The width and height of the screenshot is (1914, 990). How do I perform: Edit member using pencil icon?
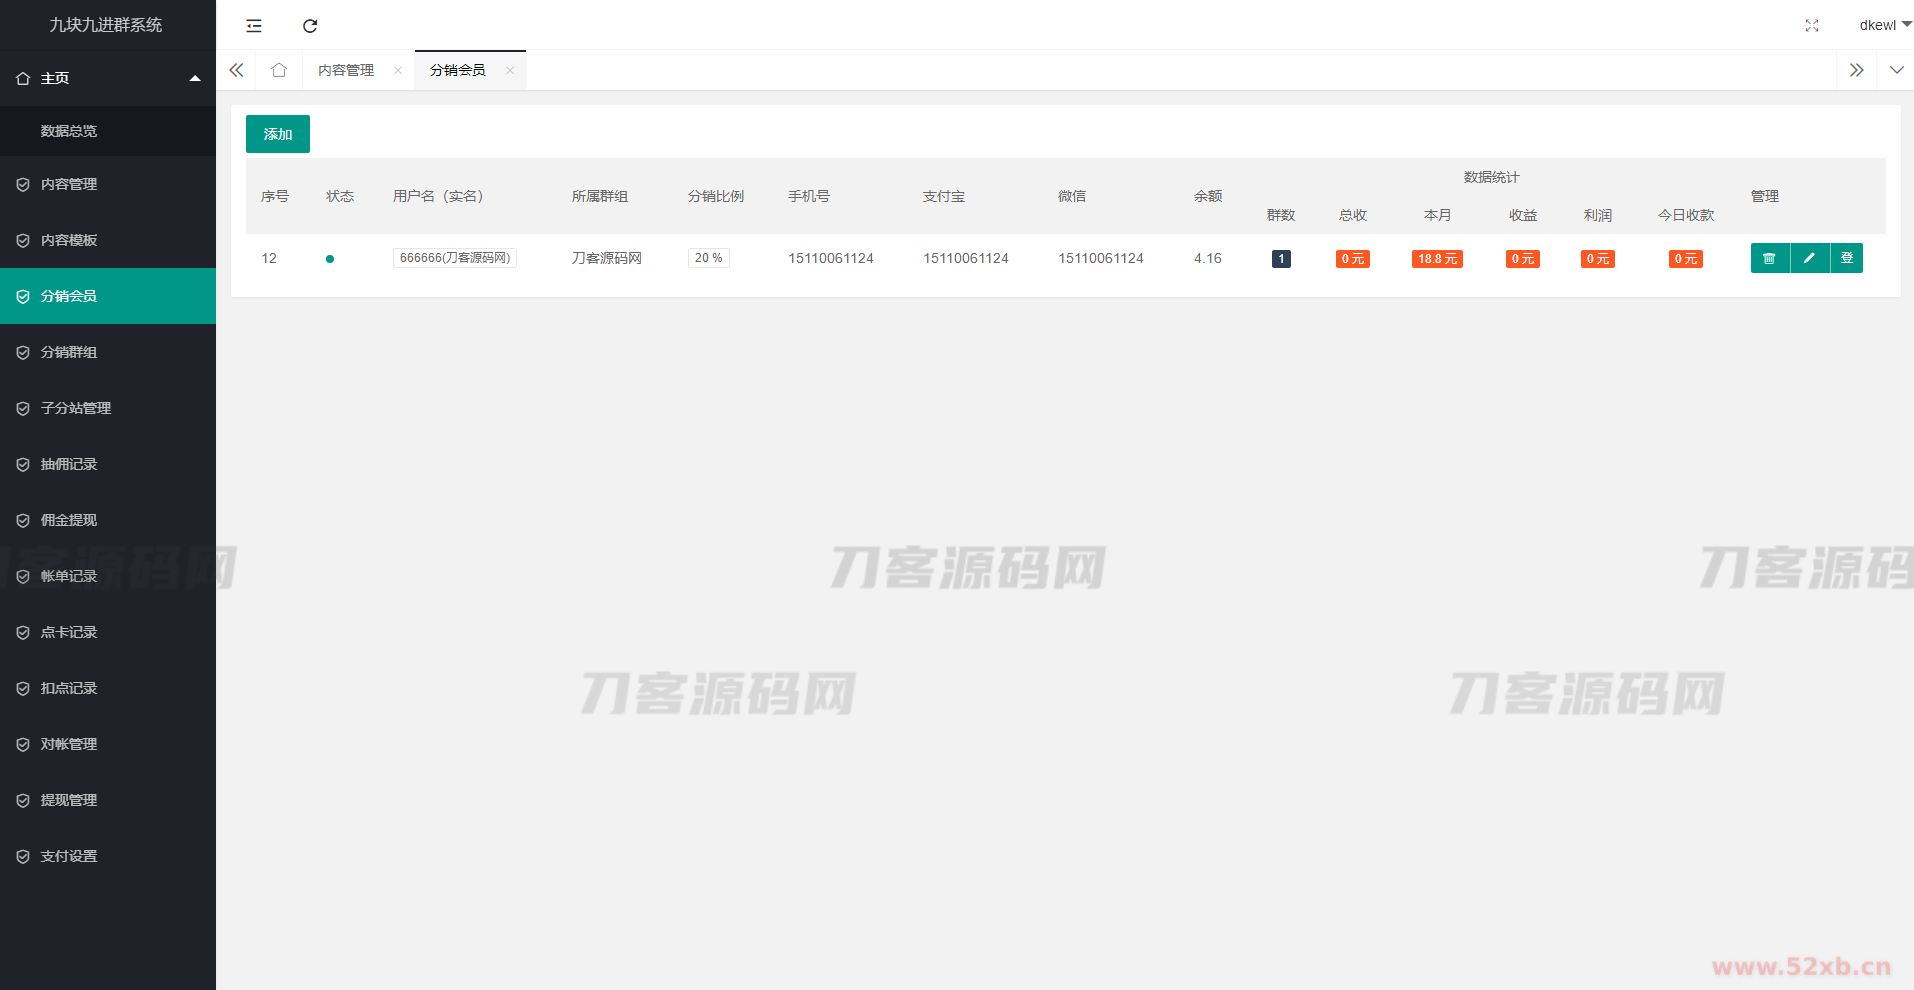pos(1809,258)
